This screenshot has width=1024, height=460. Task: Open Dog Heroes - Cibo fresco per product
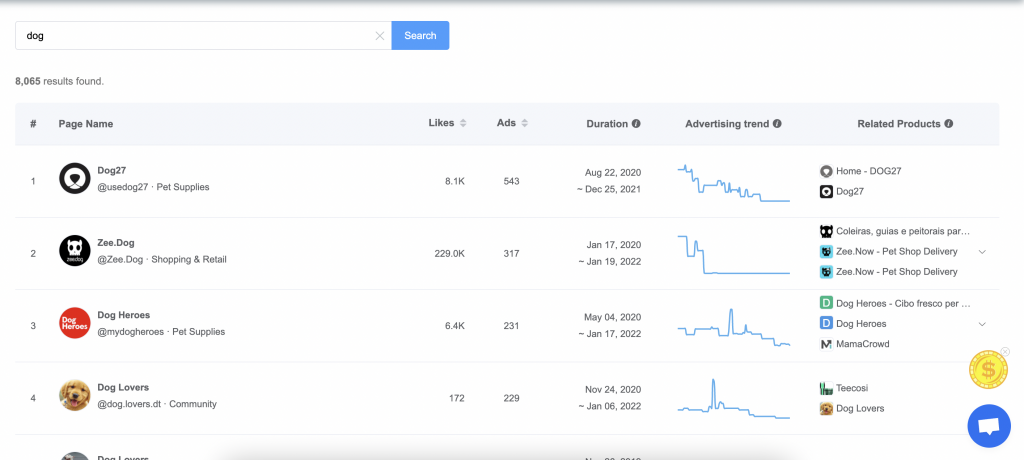(x=903, y=304)
